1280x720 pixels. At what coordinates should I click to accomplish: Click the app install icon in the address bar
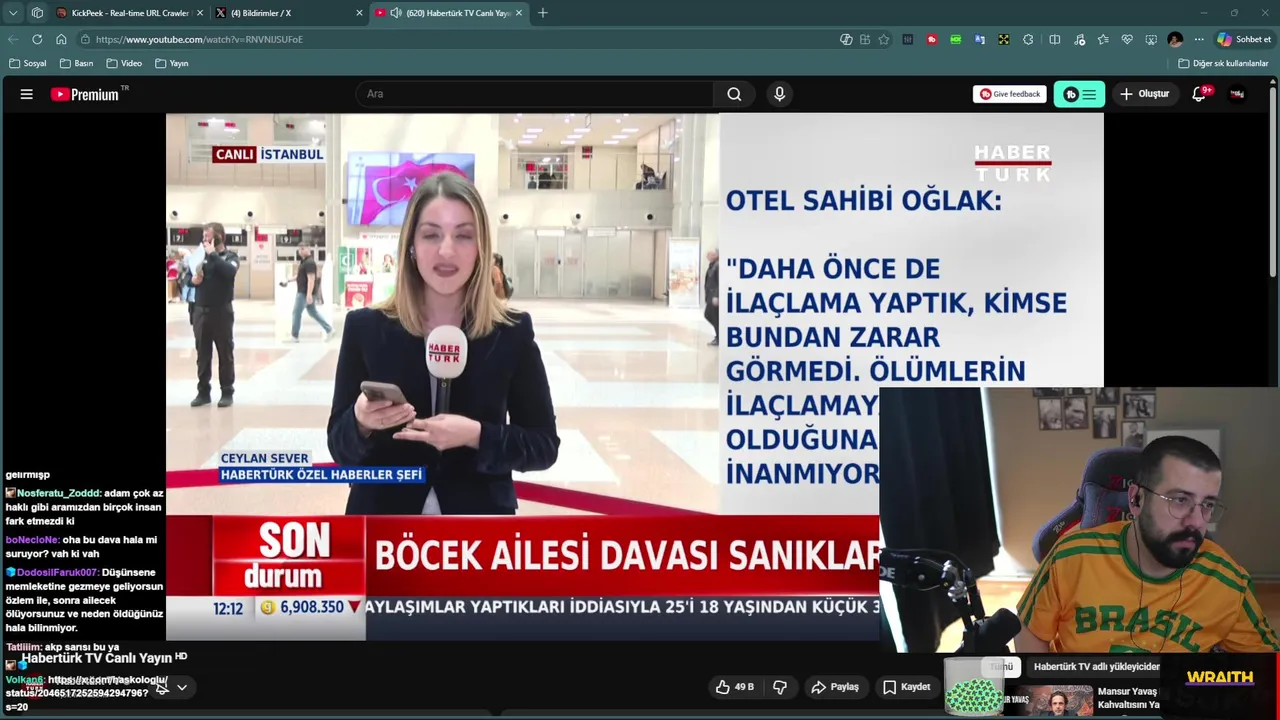[x=865, y=39]
